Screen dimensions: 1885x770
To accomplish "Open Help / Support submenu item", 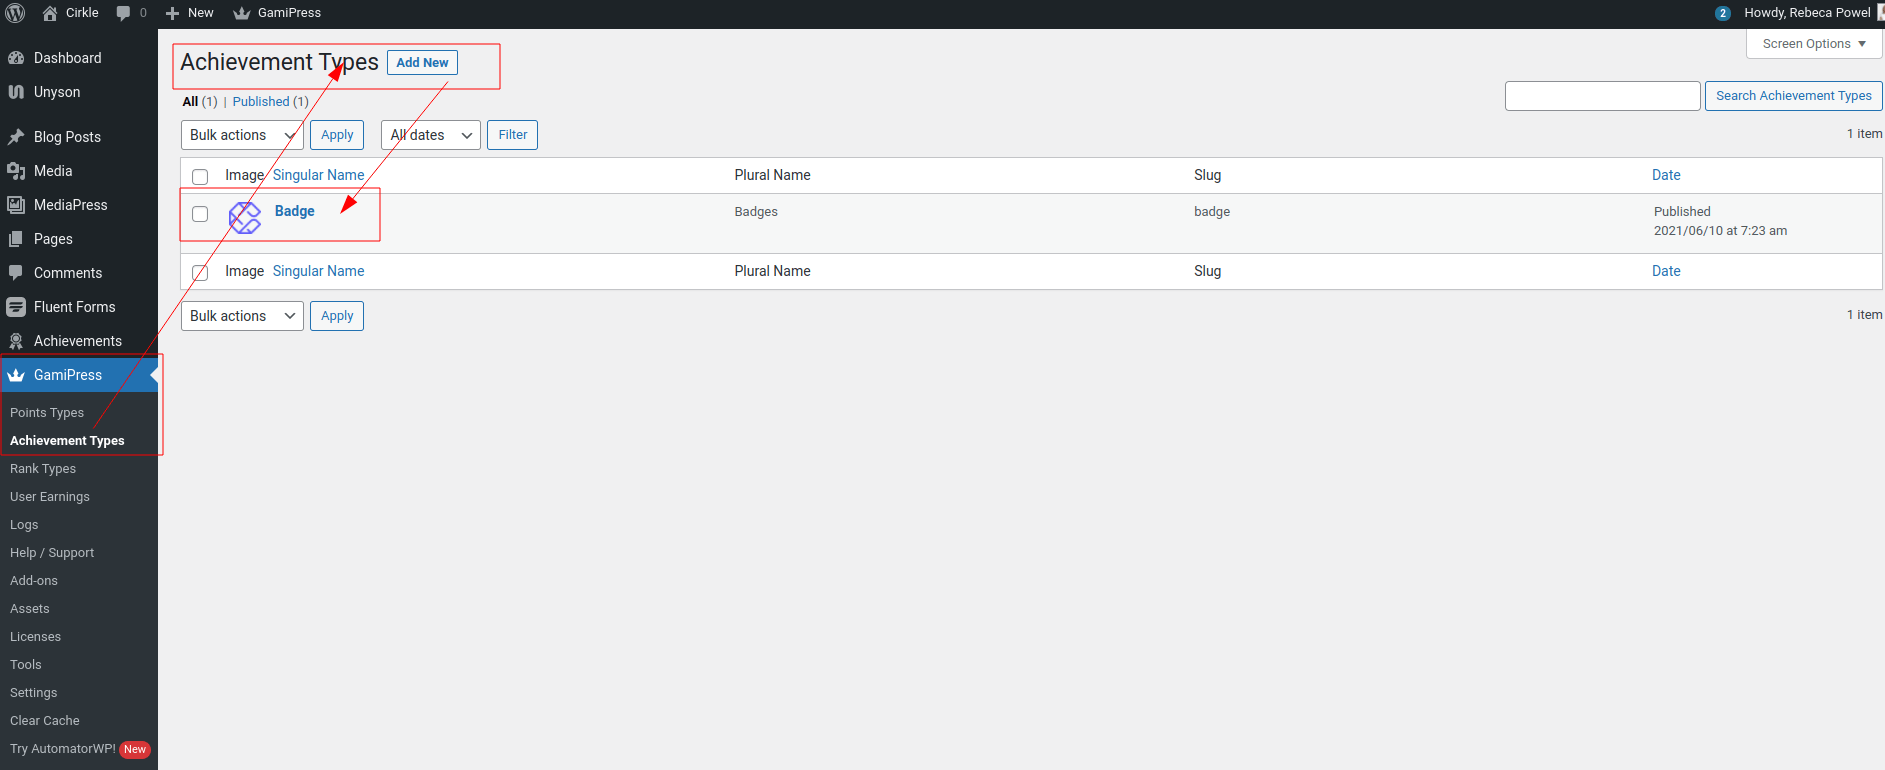I will coord(52,553).
